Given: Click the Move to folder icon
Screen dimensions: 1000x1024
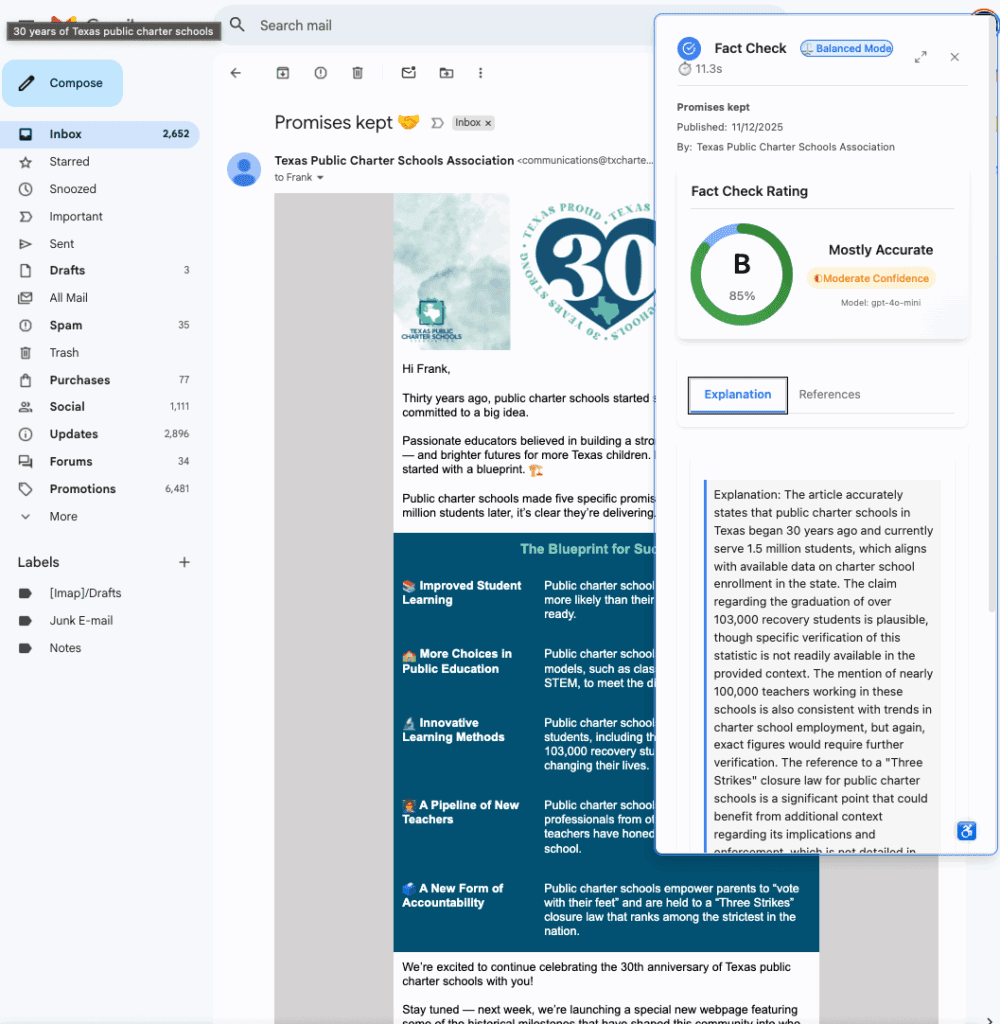Looking at the screenshot, I should pyautogui.click(x=446, y=73).
